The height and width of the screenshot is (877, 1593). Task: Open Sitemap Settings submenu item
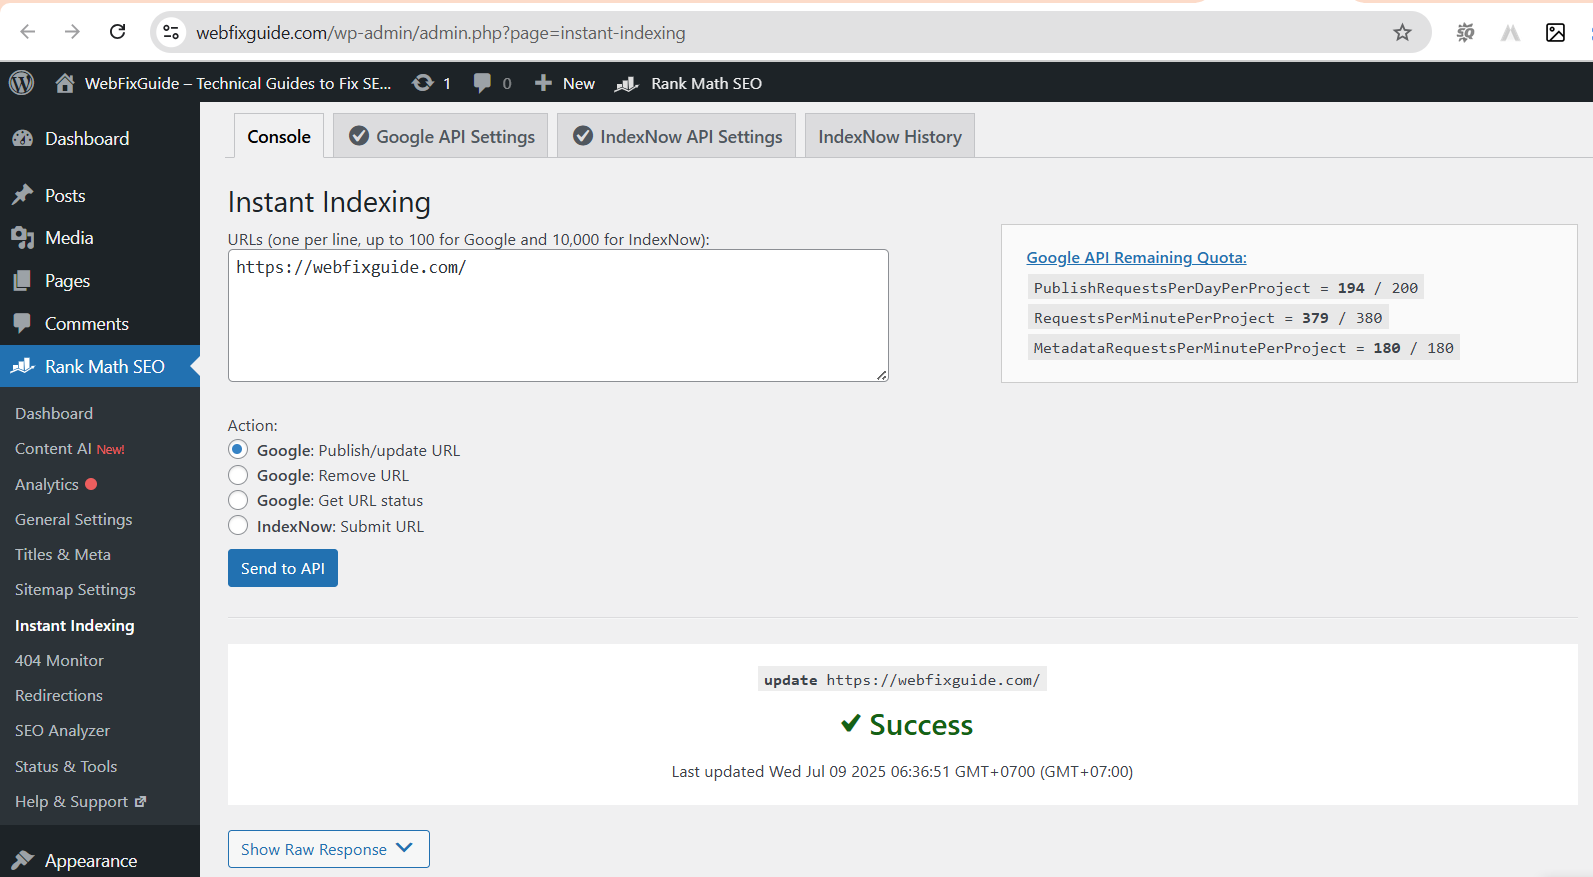point(75,589)
